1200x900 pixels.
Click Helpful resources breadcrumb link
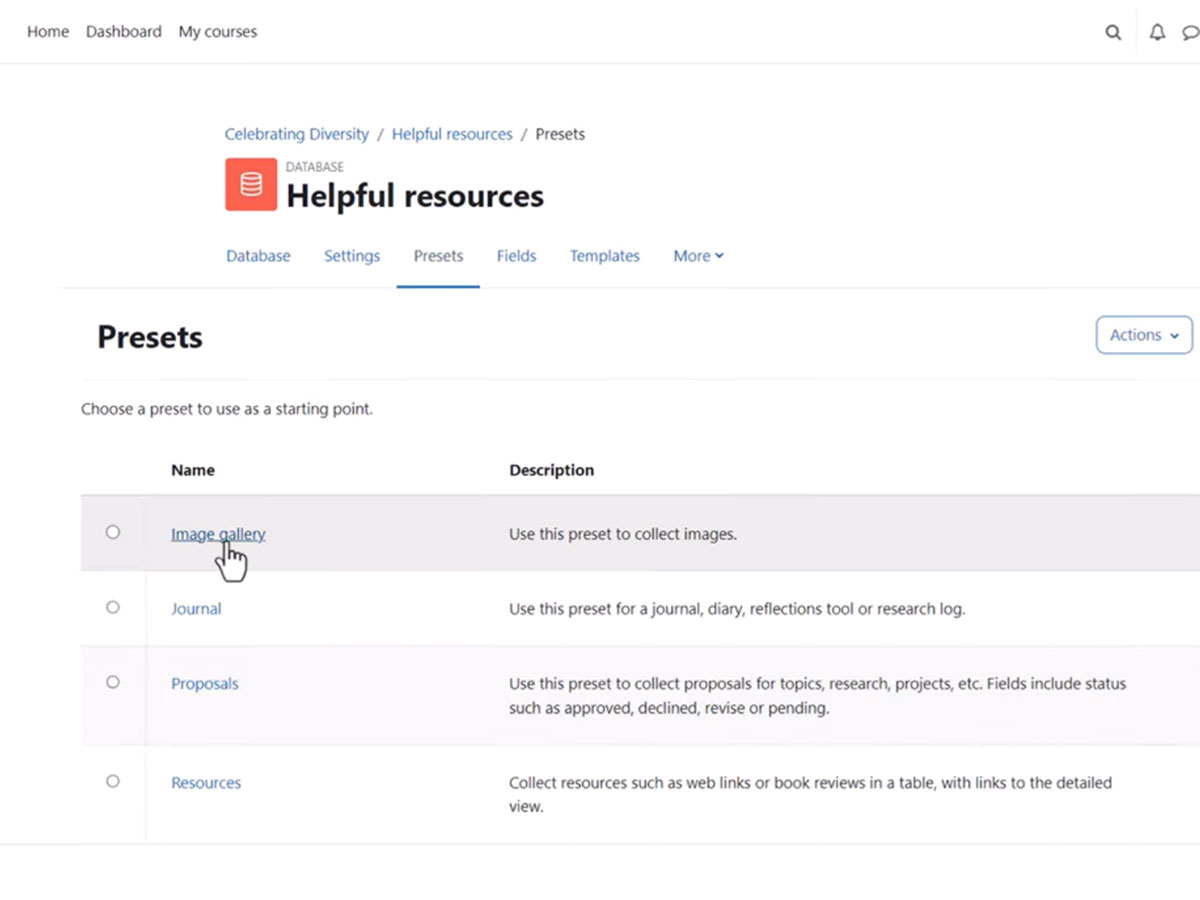pos(452,134)
